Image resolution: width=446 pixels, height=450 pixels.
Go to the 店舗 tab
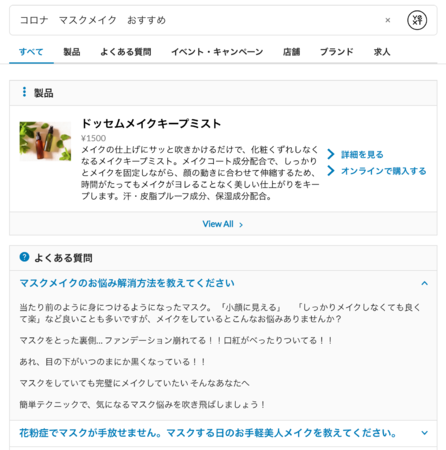click(x=291, y=52)
